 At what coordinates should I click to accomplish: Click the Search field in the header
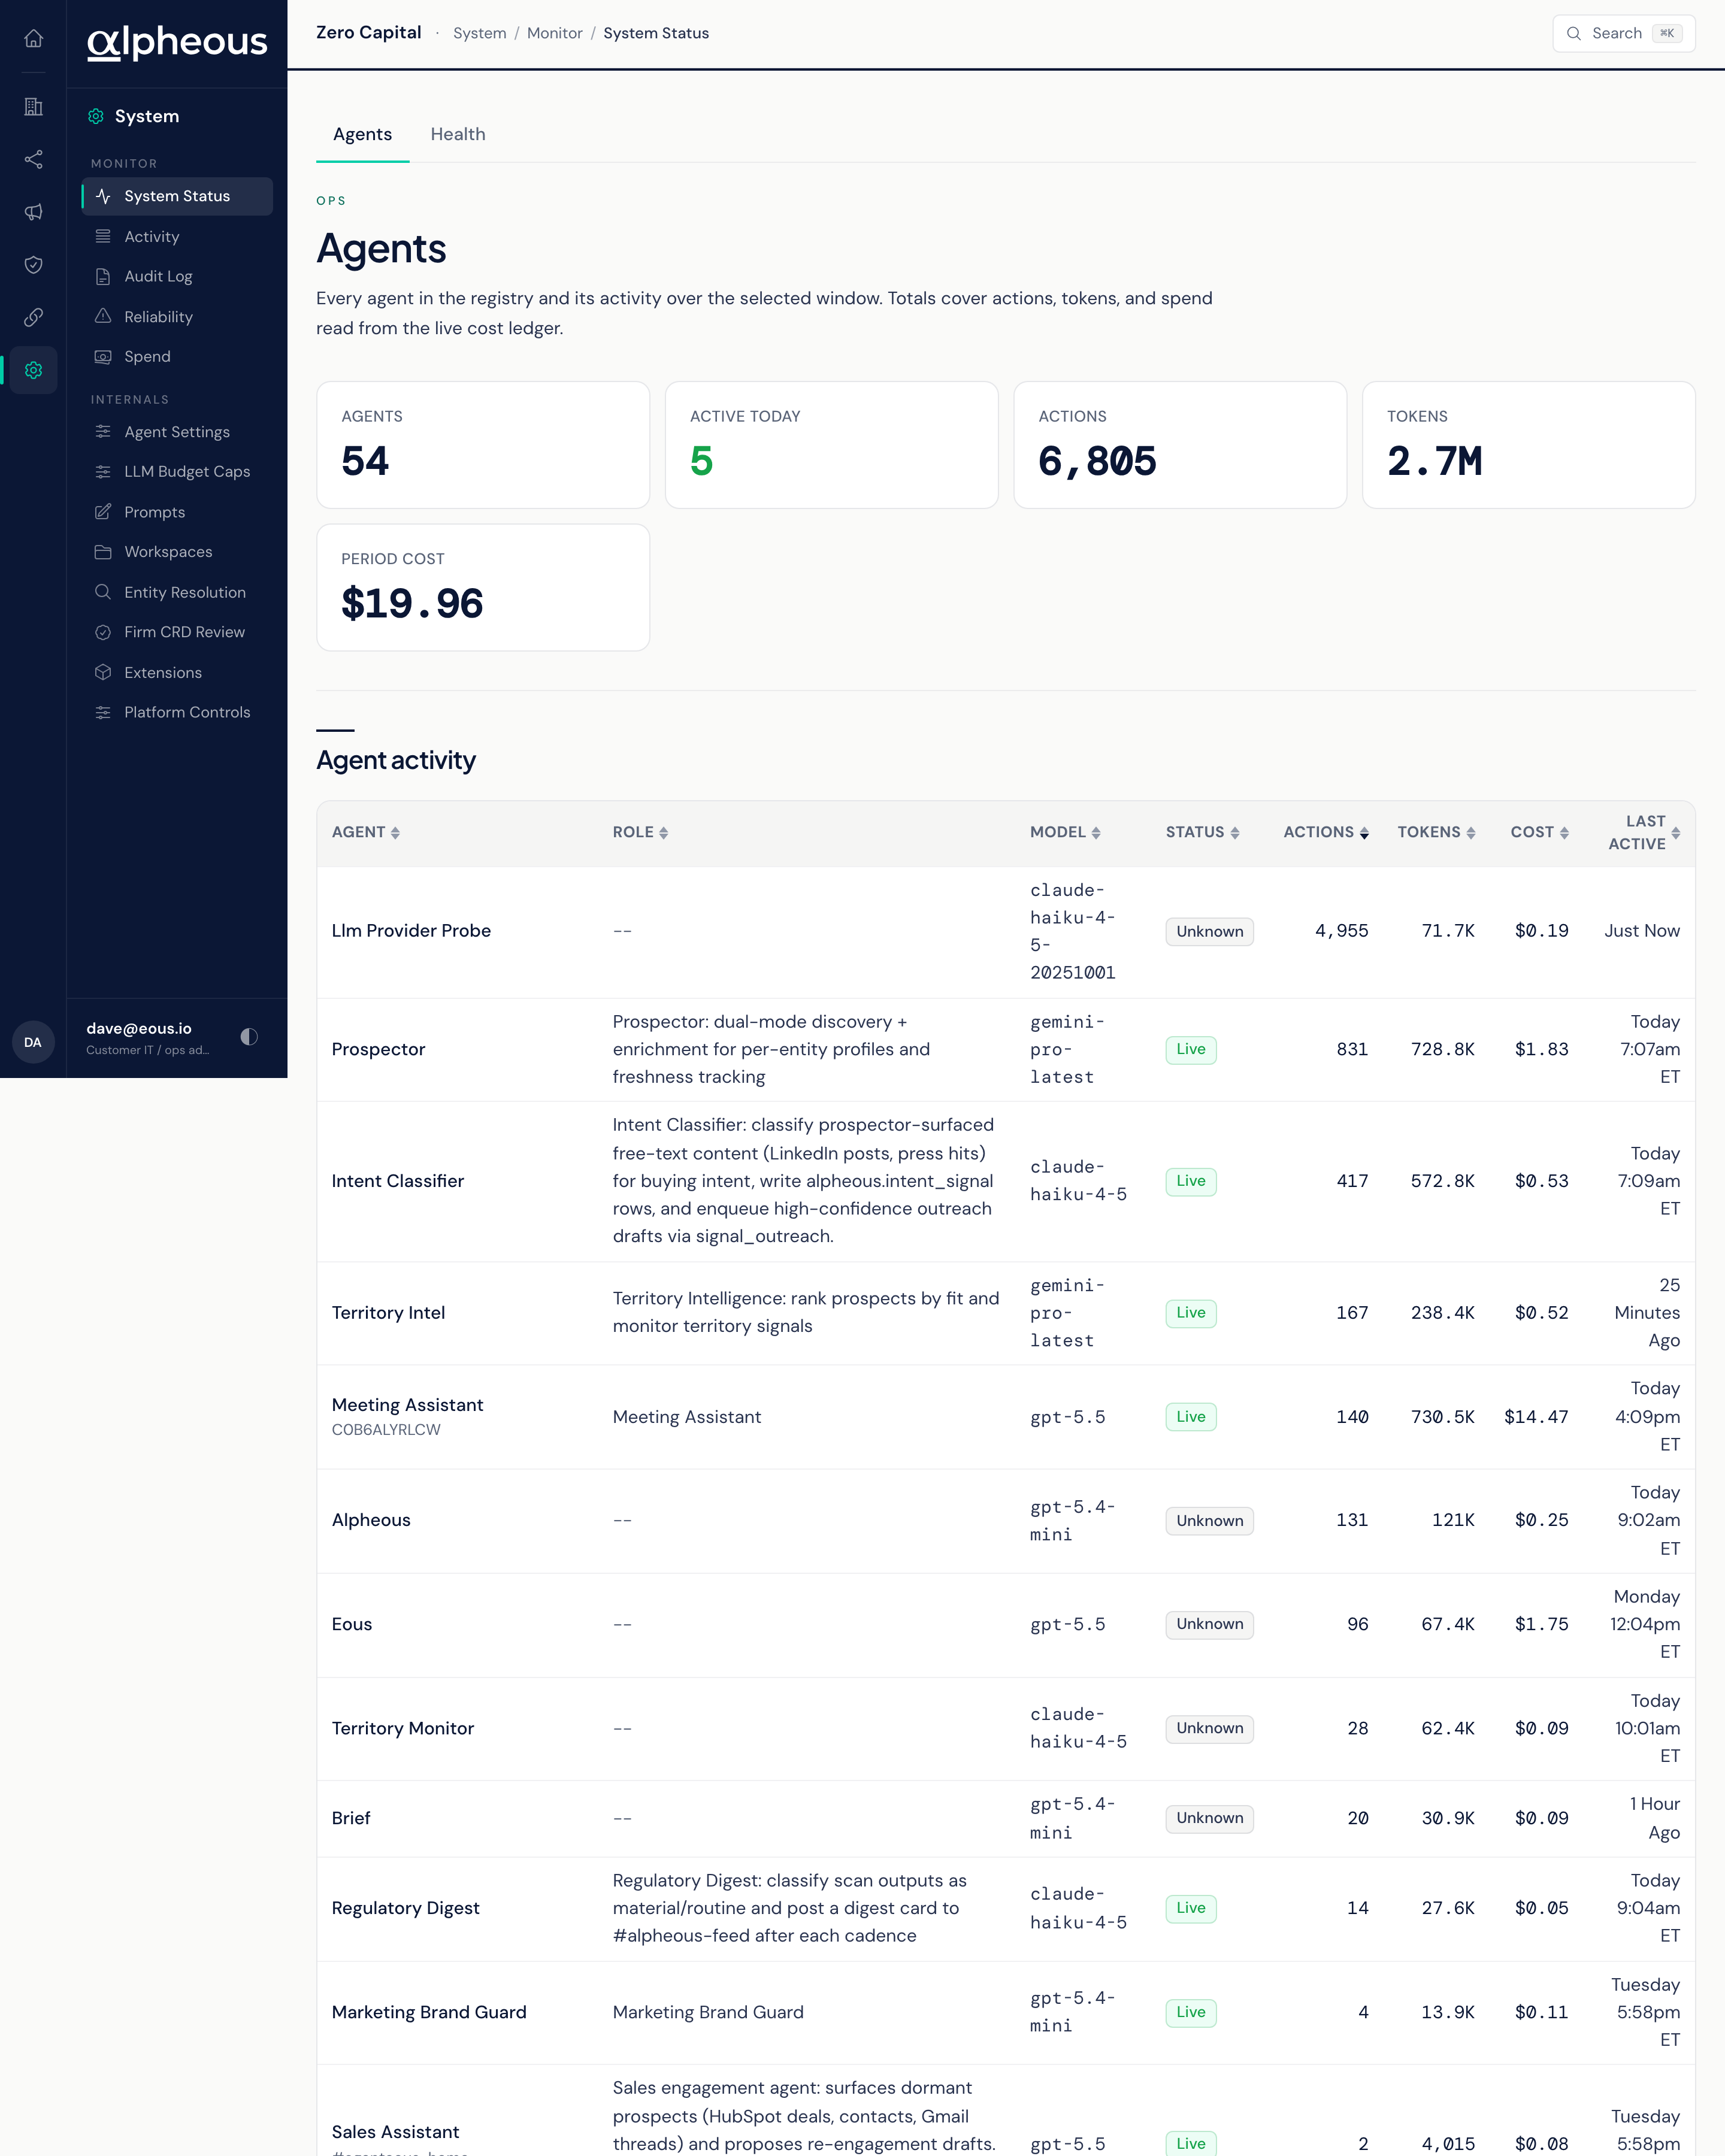coord(1623,33)
